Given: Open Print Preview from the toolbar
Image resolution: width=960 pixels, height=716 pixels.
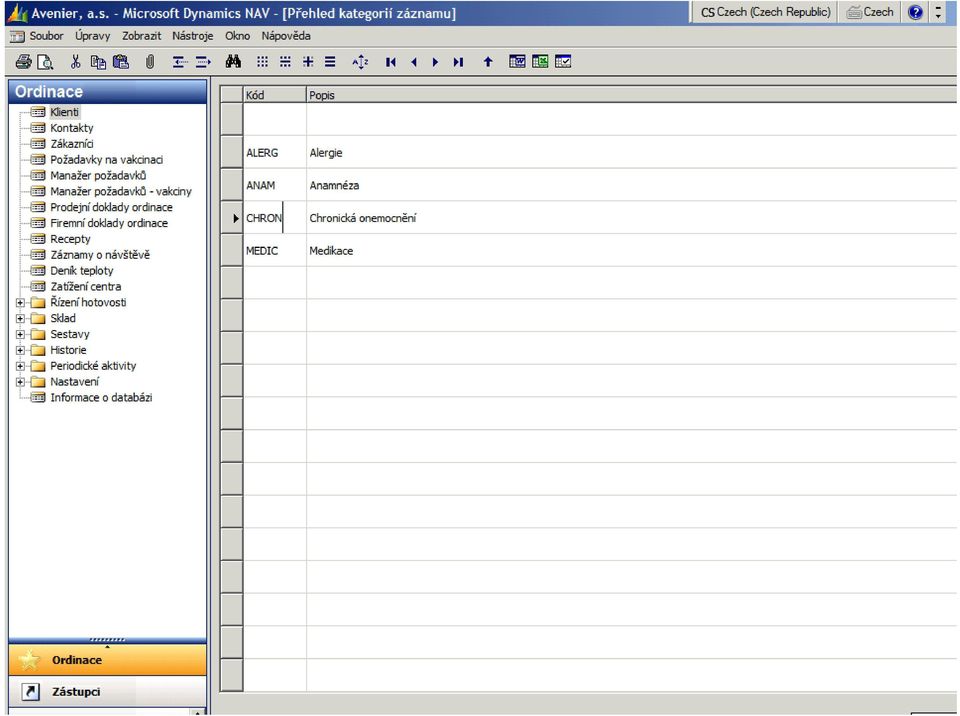Looking at the screenshot, I should point(45,61).
